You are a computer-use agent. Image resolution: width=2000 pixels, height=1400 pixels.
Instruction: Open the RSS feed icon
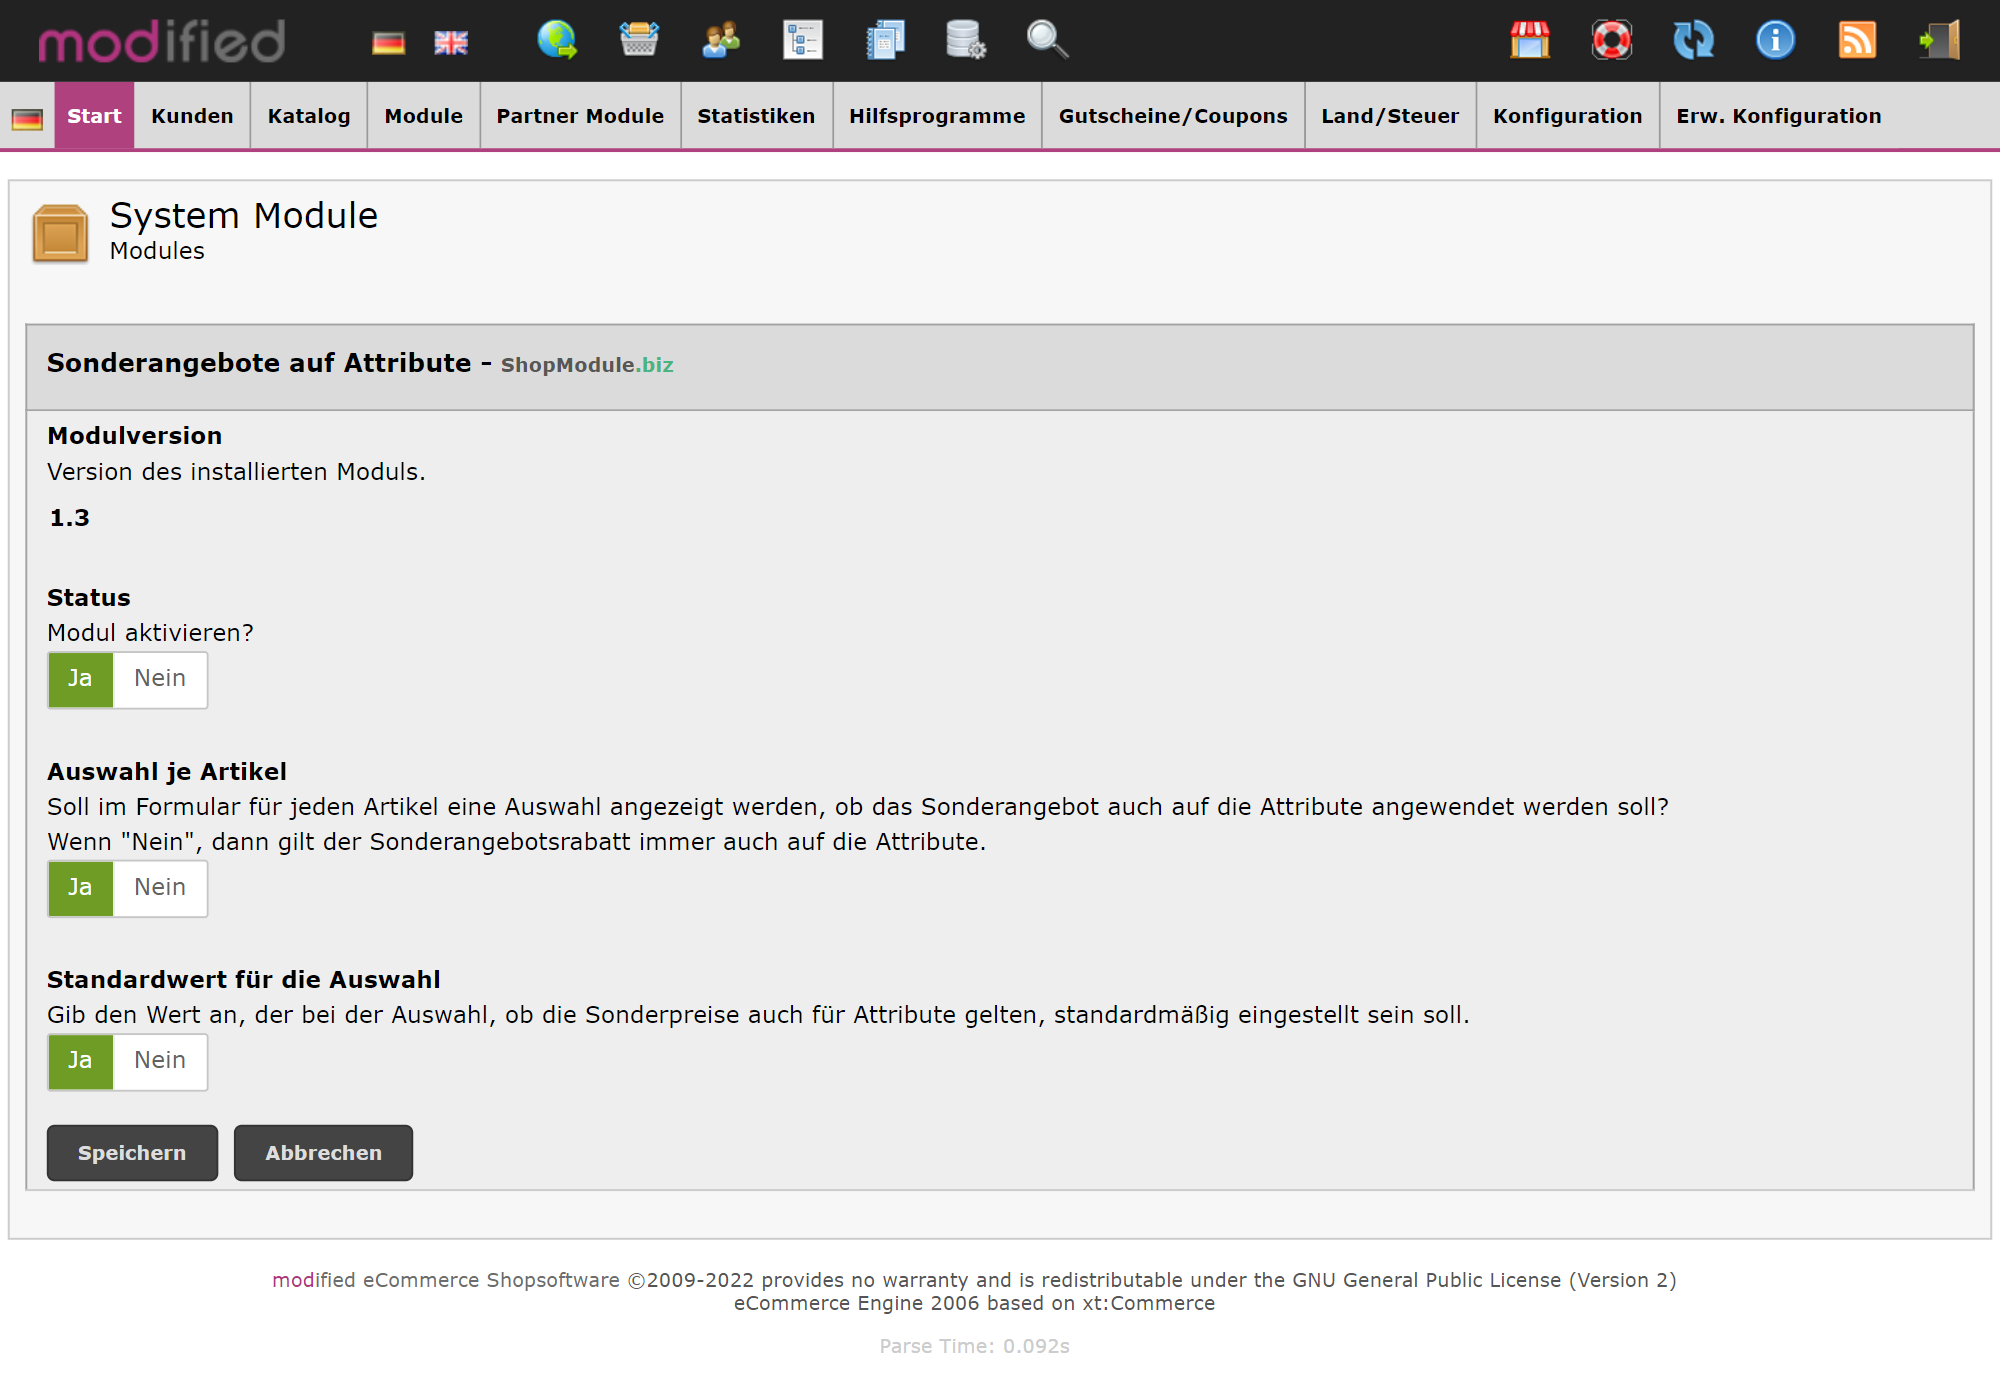click(1857, 41)
